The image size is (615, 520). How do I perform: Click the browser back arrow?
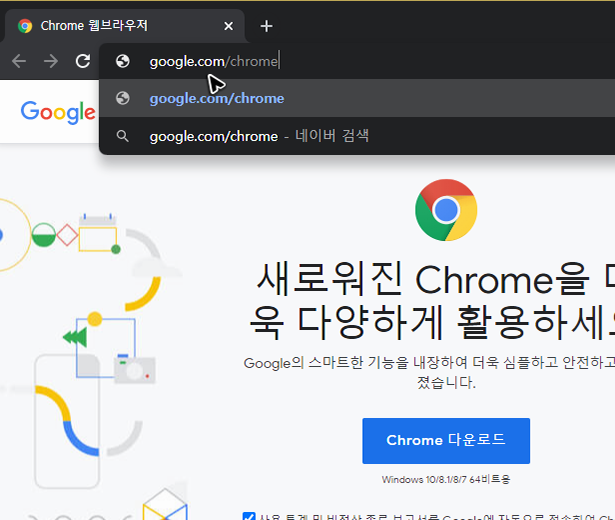[x=19, y=61]
